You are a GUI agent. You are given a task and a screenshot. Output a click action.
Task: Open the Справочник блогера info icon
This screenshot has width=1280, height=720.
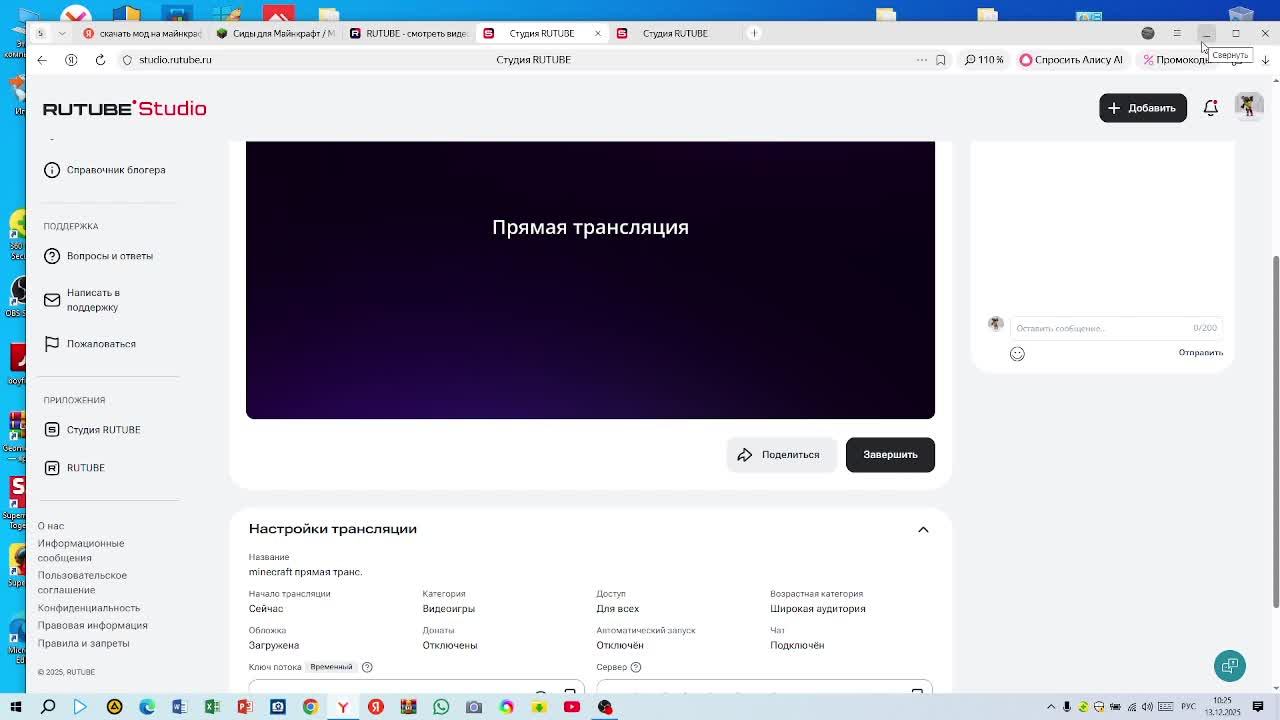click(x=52, y=170)
